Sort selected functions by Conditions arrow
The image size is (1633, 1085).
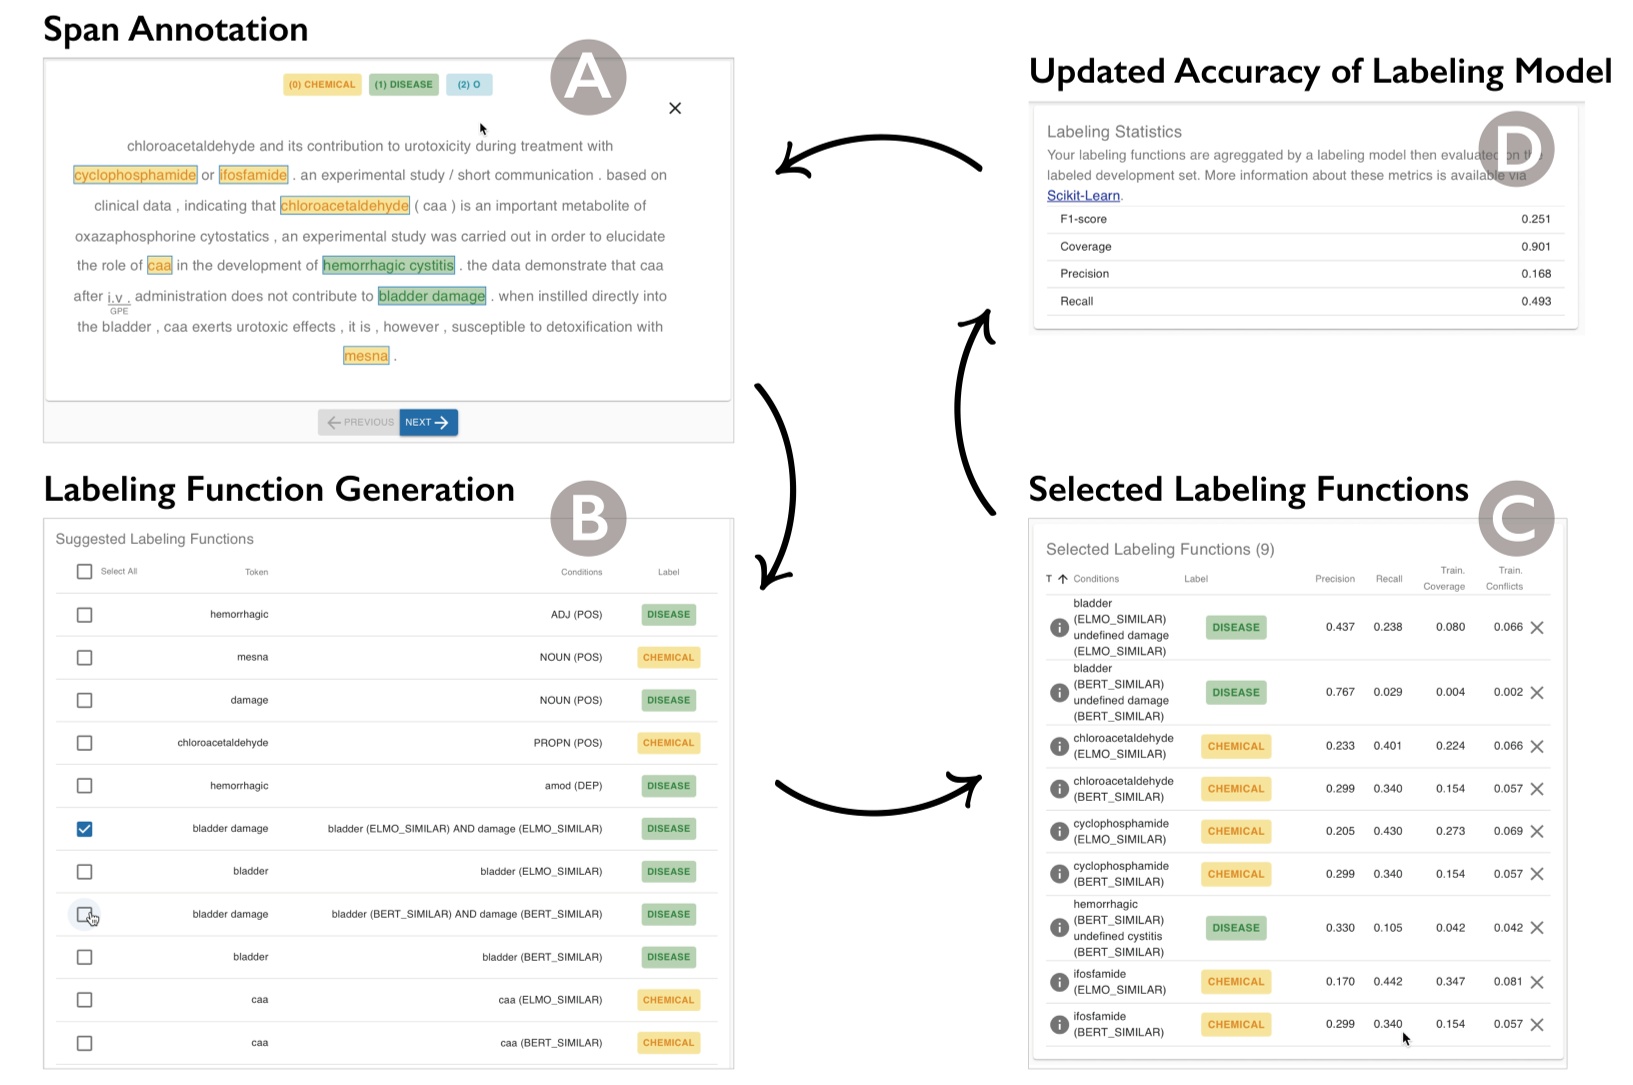coord(1062,579)
